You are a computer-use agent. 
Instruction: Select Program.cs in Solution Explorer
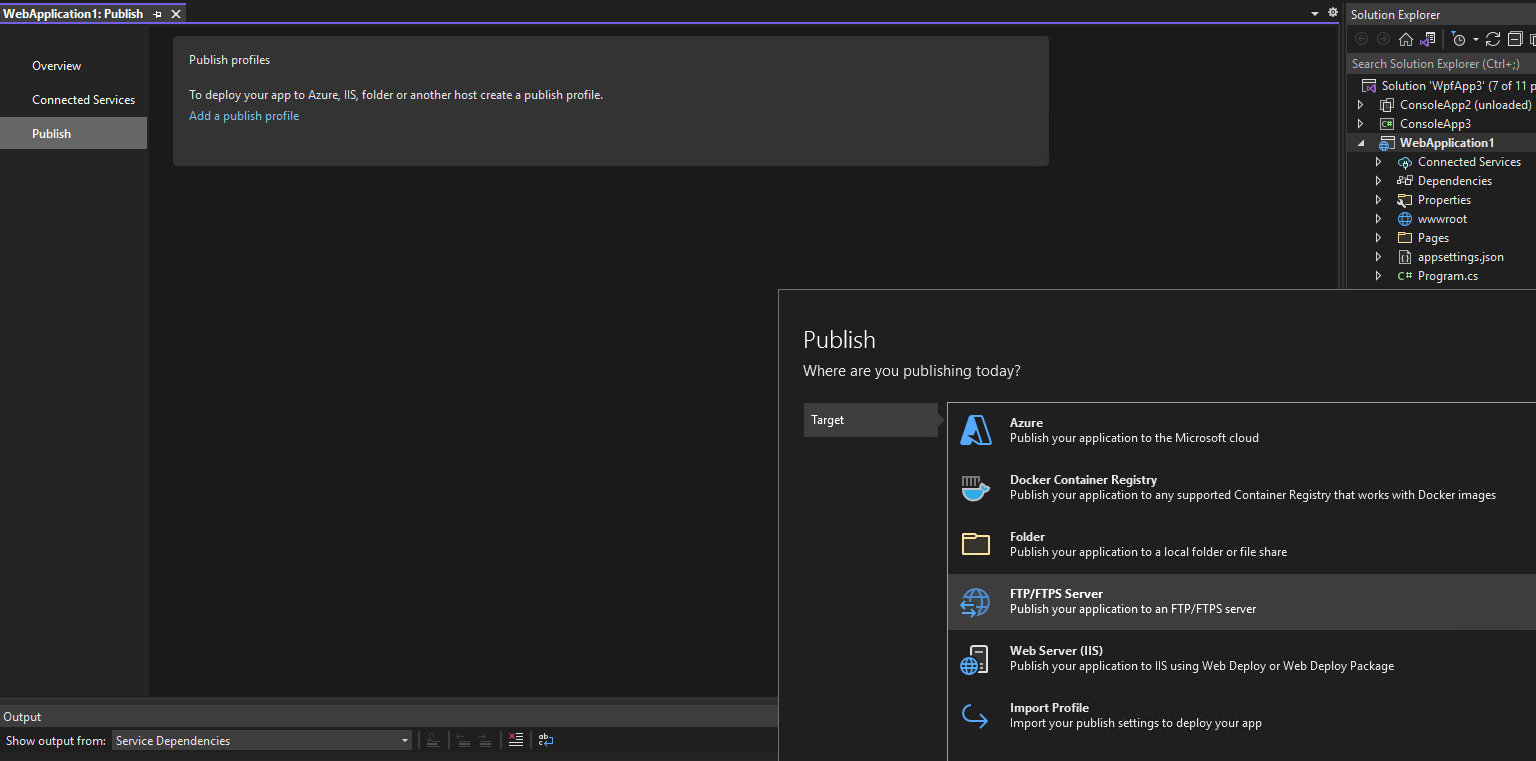click(x=1447, y=276)
